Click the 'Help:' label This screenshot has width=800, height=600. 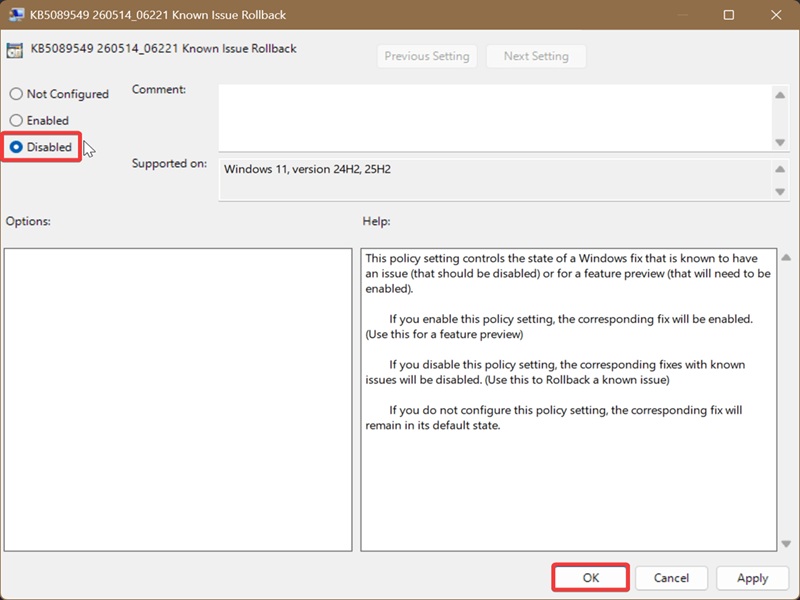377,221
